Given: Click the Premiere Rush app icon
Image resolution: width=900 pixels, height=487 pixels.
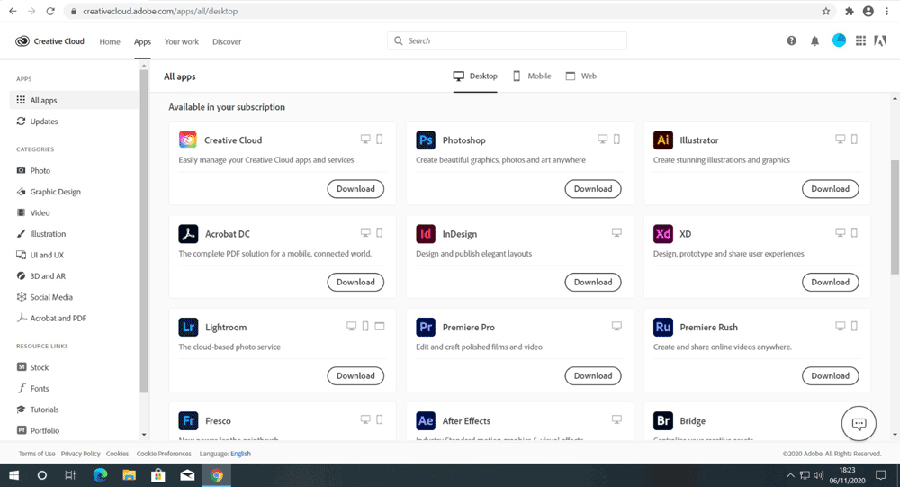Looking at the screenshot, I should click(x=663, y=327).
